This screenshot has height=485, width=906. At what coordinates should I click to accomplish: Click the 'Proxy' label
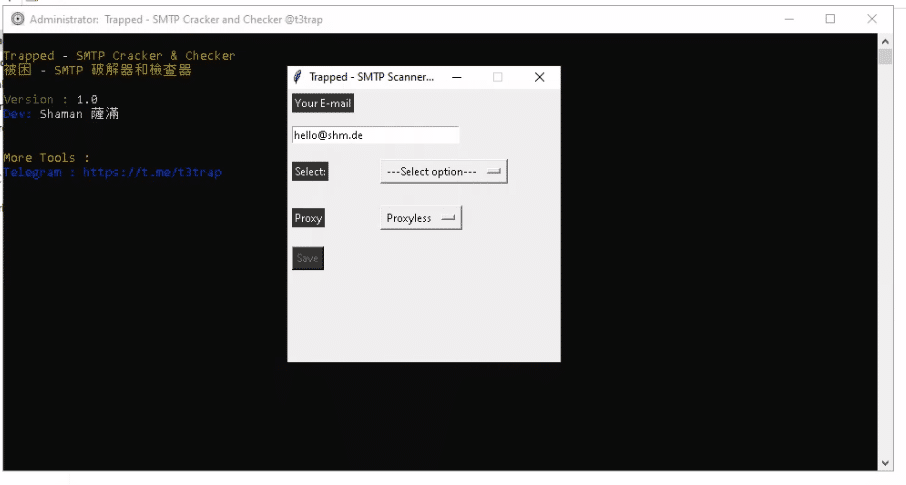tap(309, 218)
